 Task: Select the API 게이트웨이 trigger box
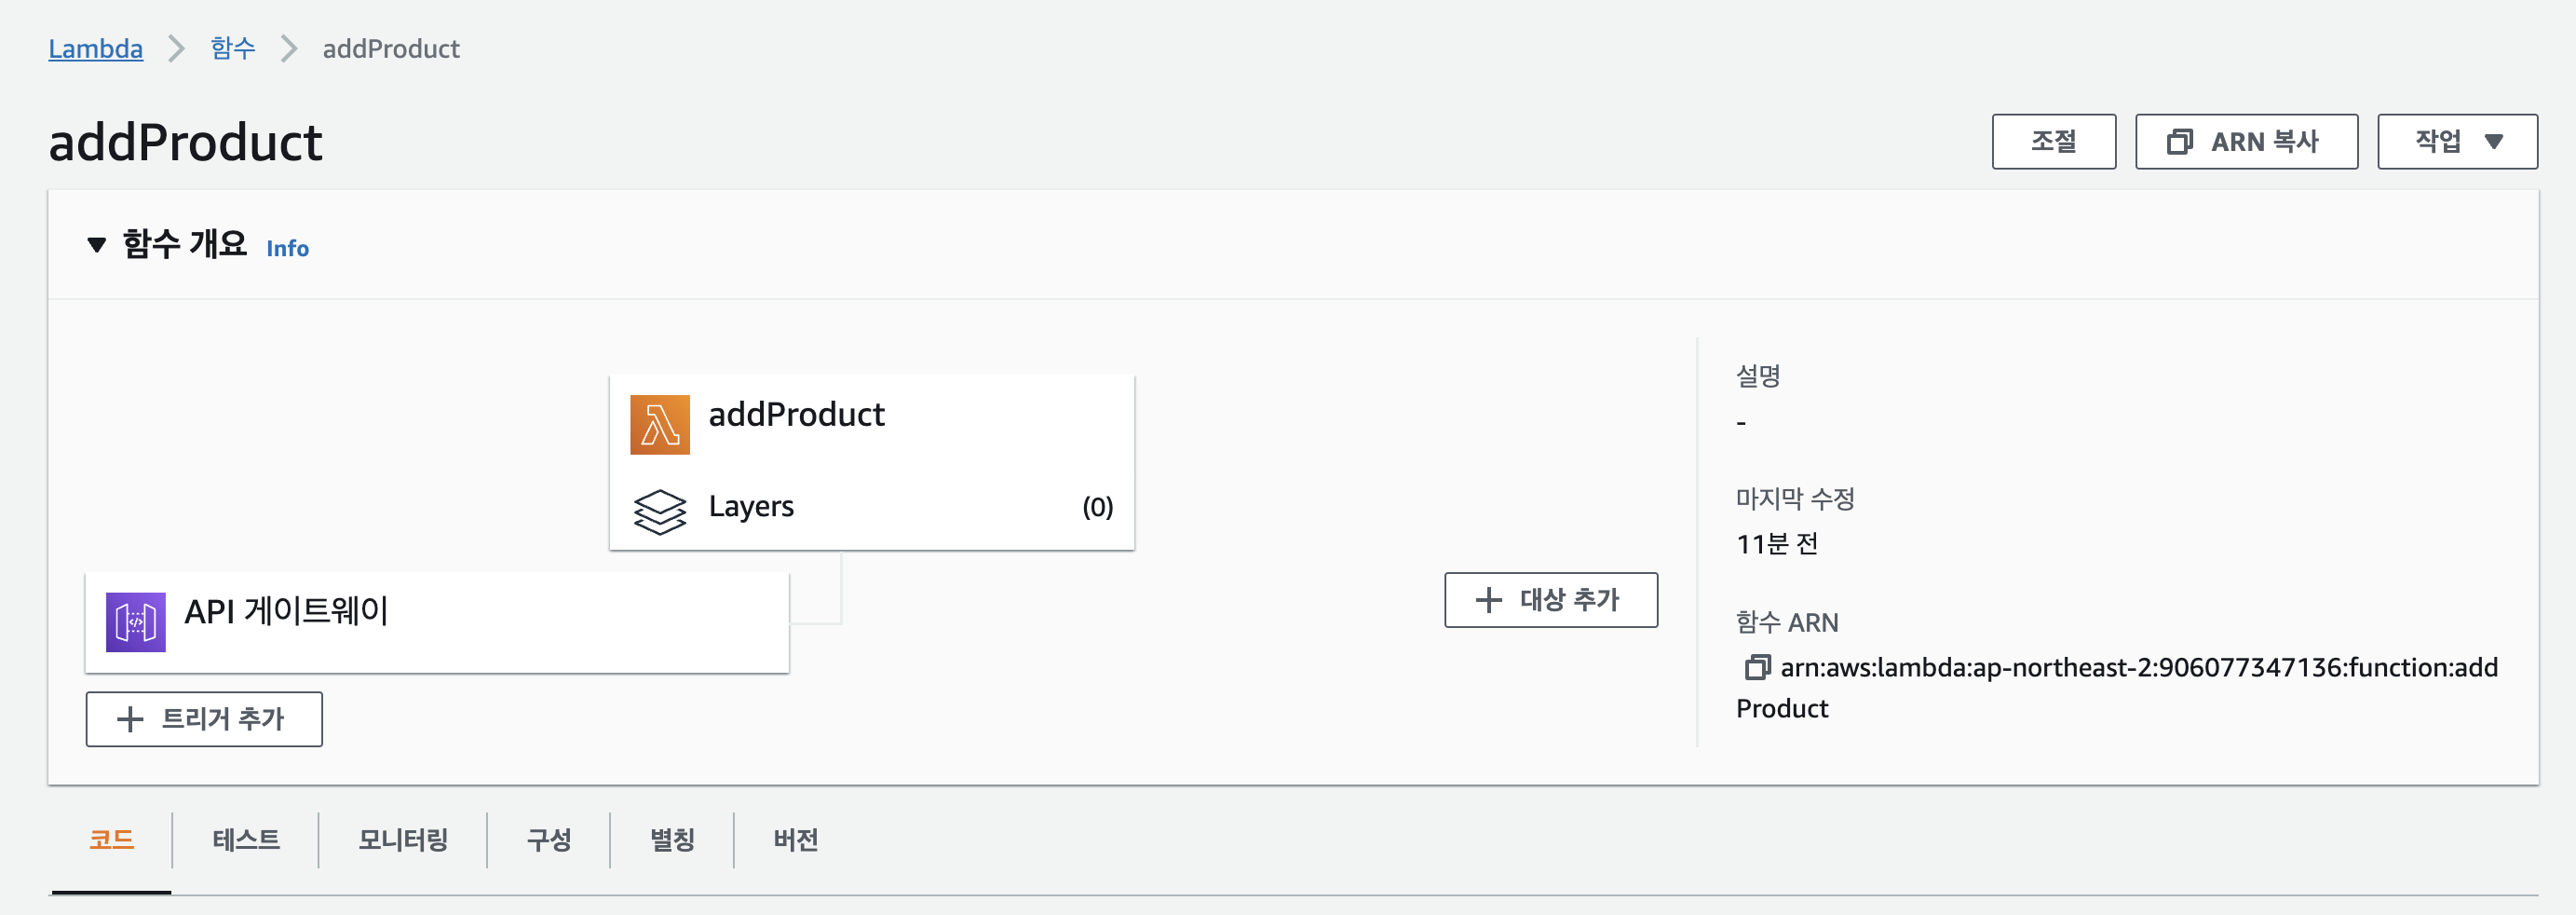[437, 622]
